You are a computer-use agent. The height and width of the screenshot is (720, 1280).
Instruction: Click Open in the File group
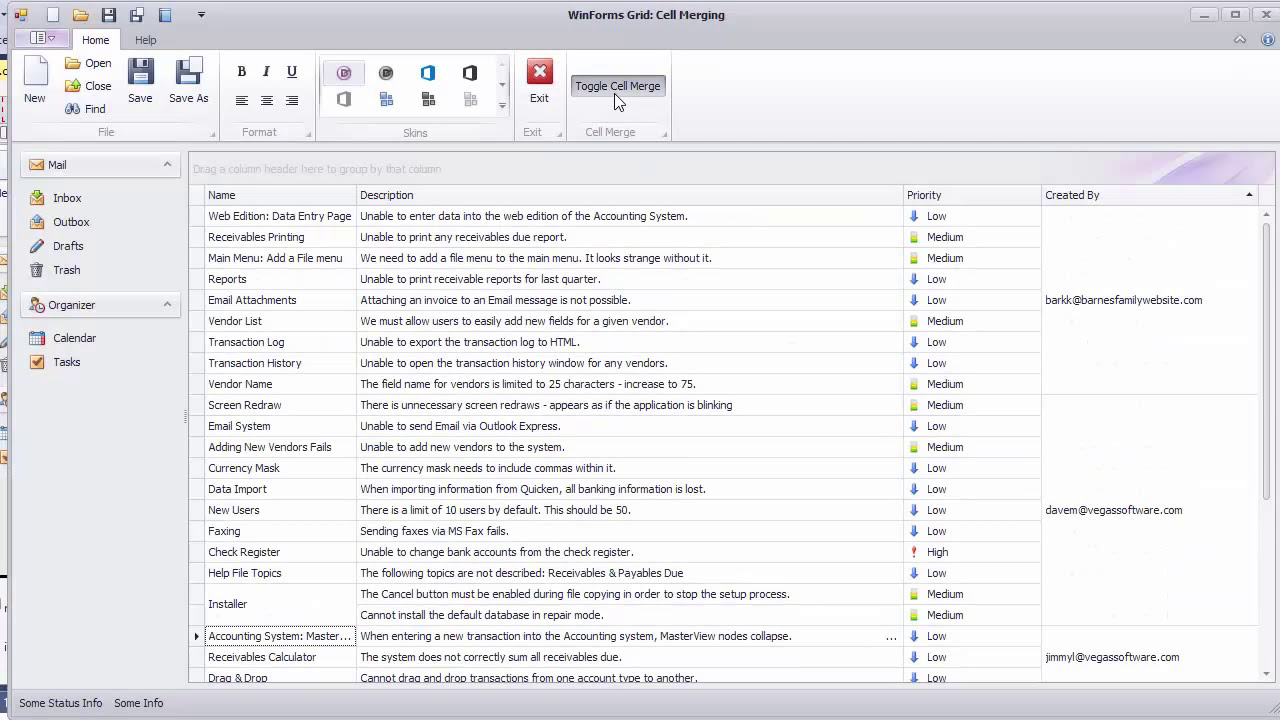[x=88, y=63]
